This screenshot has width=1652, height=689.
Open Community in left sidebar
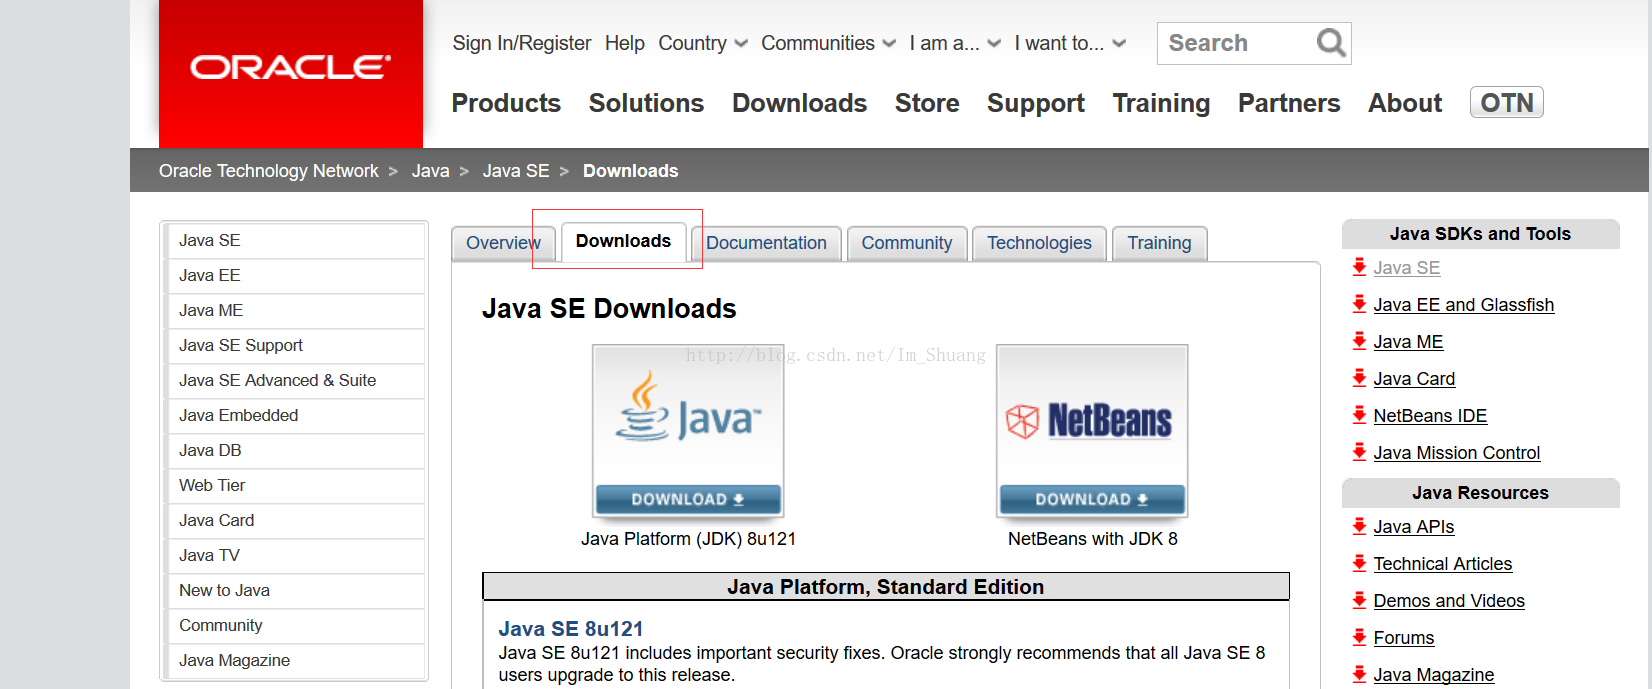[295, 626]
